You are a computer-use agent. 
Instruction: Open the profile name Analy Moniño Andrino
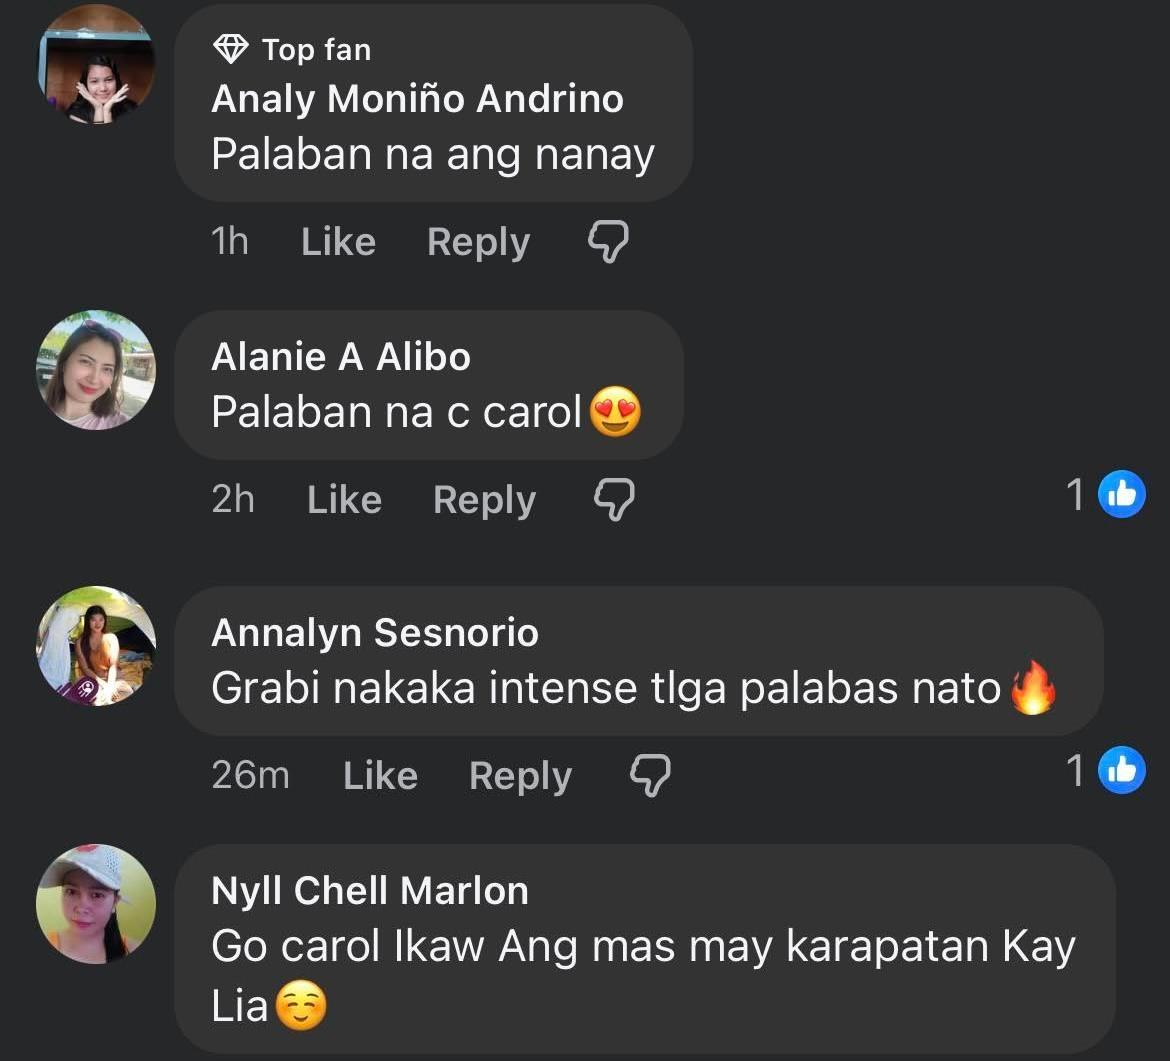(x=417, y=99)
